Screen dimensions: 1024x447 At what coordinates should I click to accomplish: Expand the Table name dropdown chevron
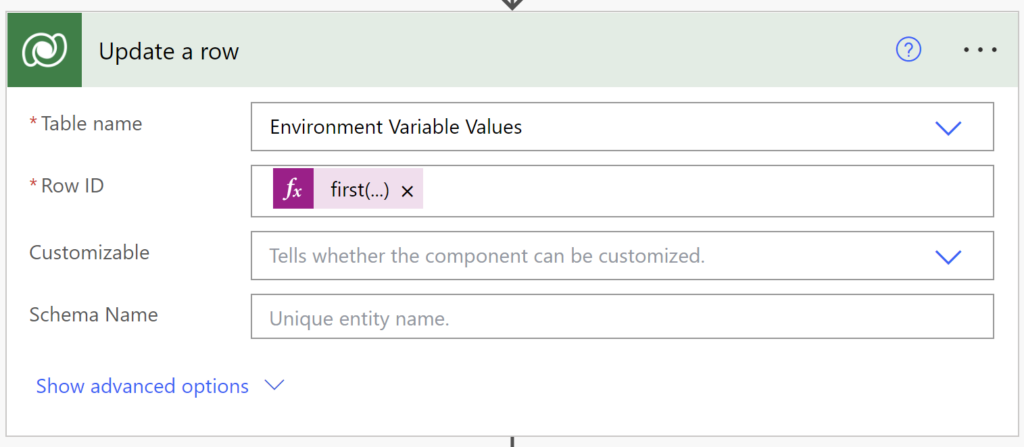[x=948, y=127]
